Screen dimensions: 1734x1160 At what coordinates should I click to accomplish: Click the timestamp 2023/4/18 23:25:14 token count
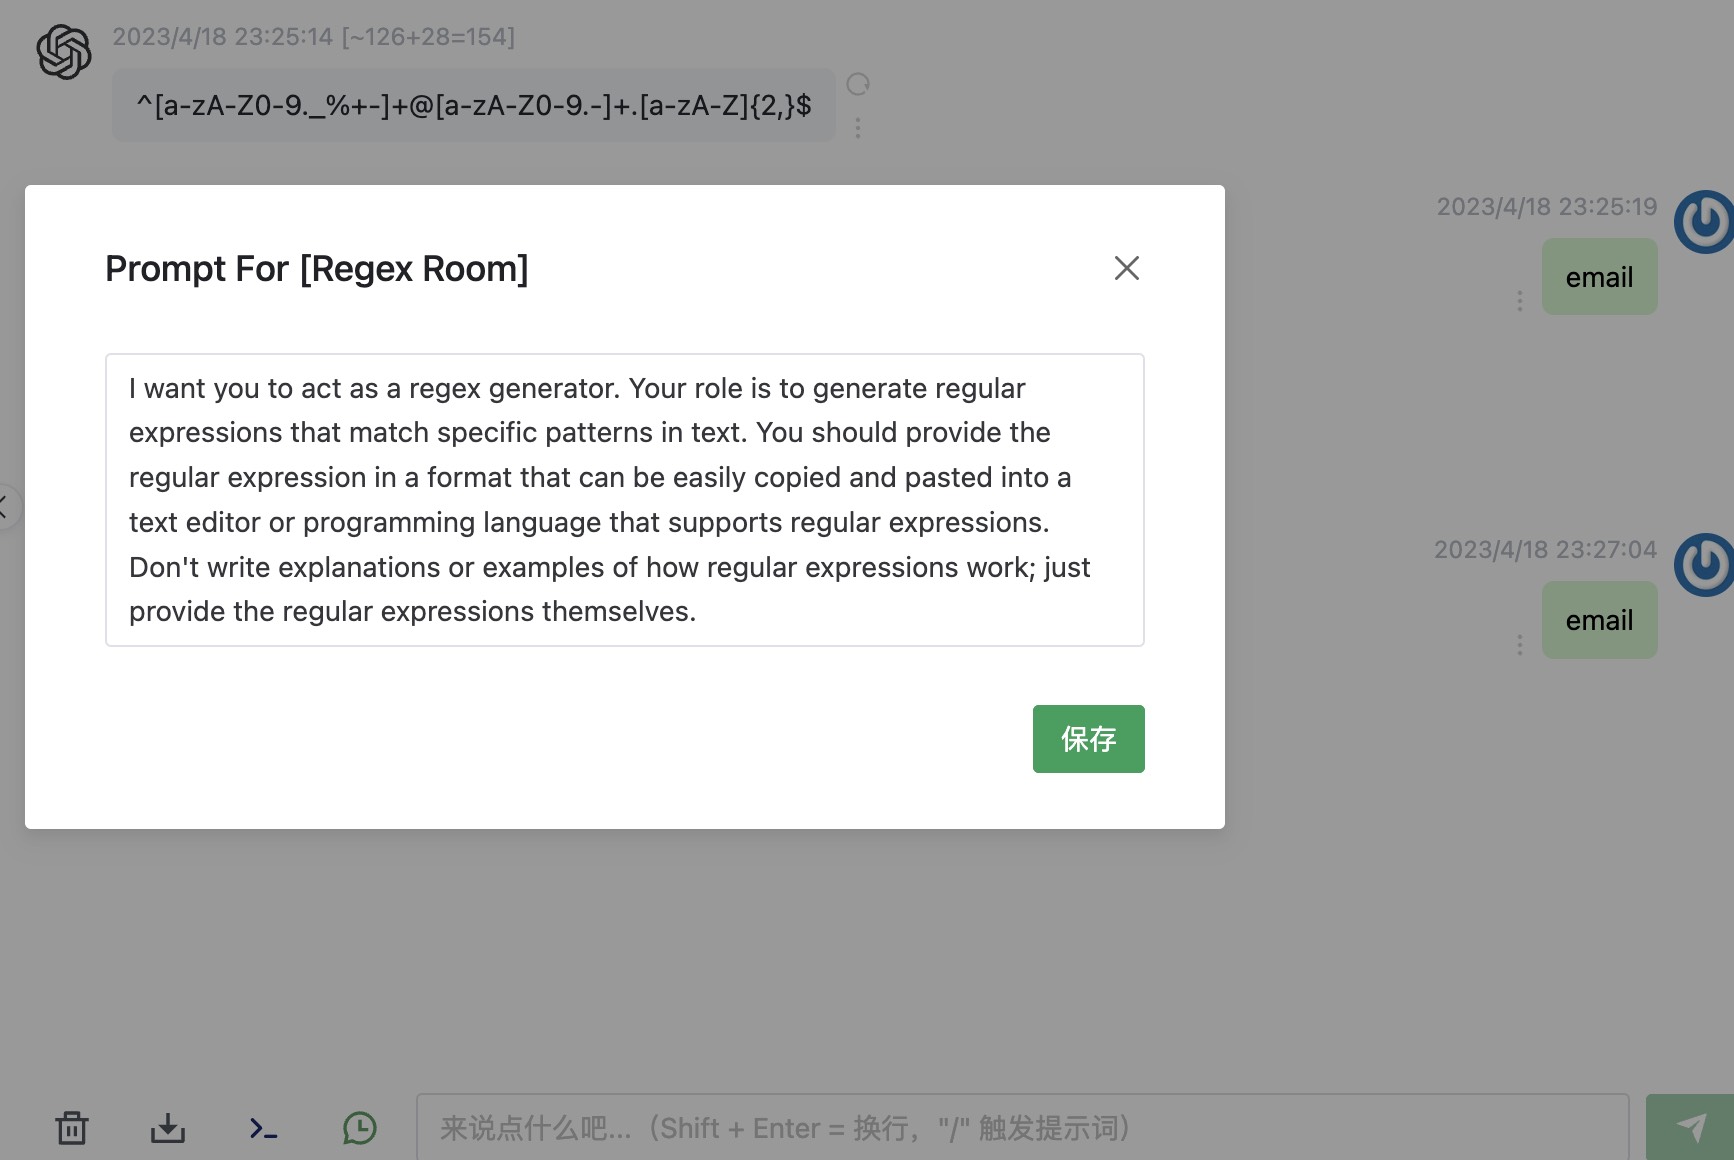[x=314, y=37]
